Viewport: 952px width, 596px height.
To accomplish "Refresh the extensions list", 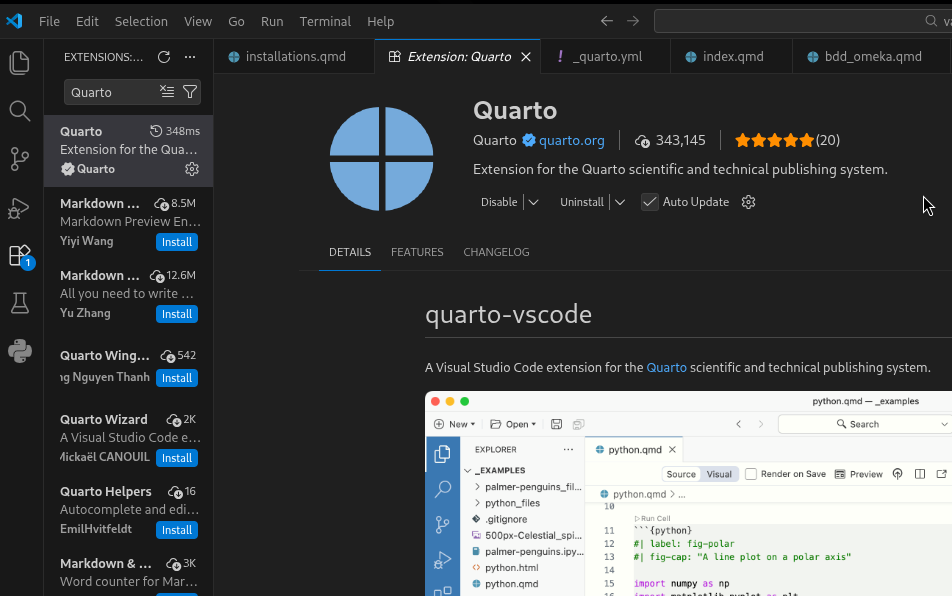I will pos(164,57).
